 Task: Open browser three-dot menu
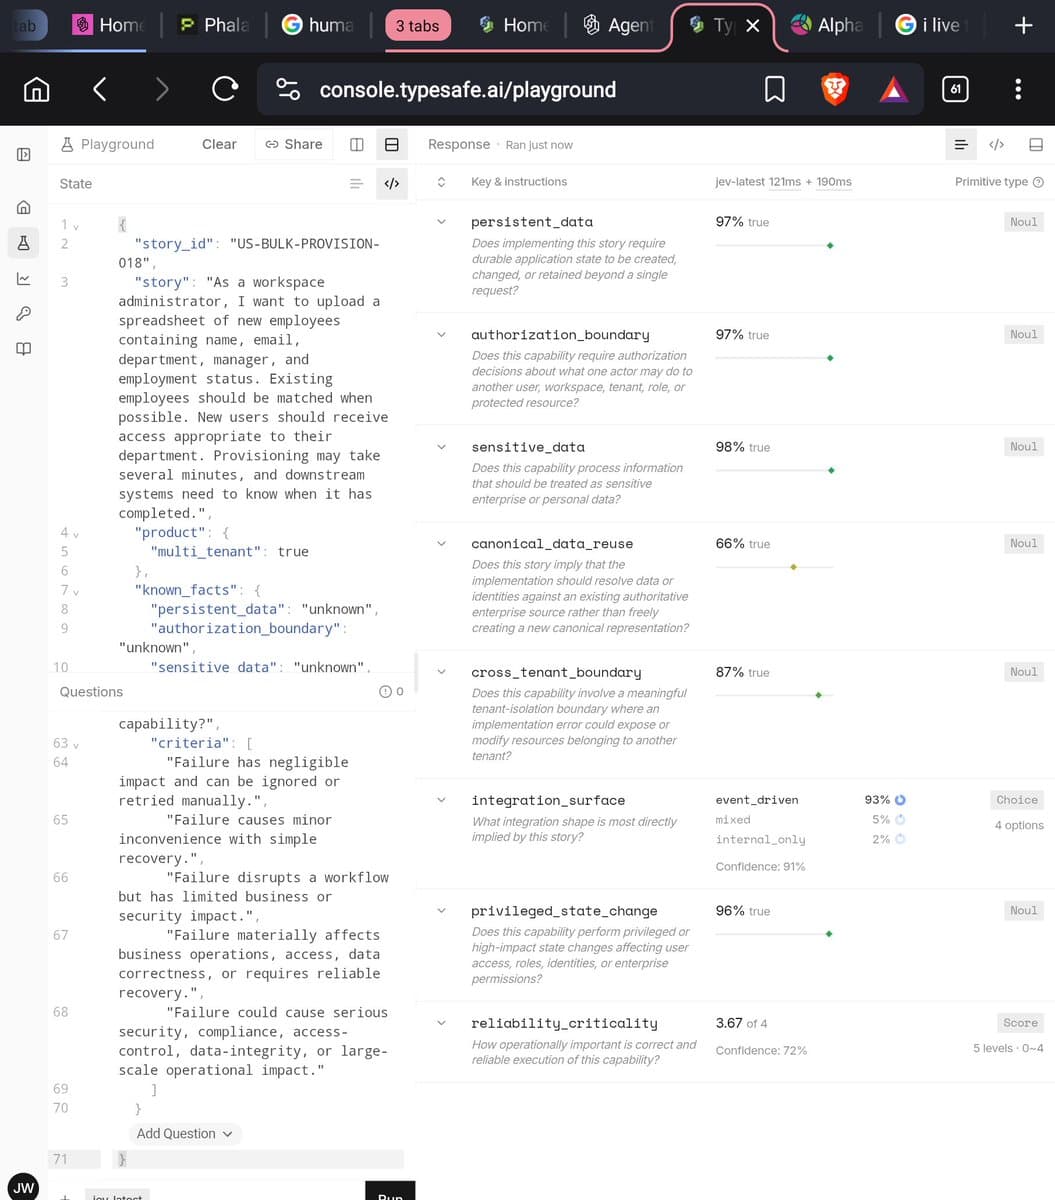coord(1018,90)
